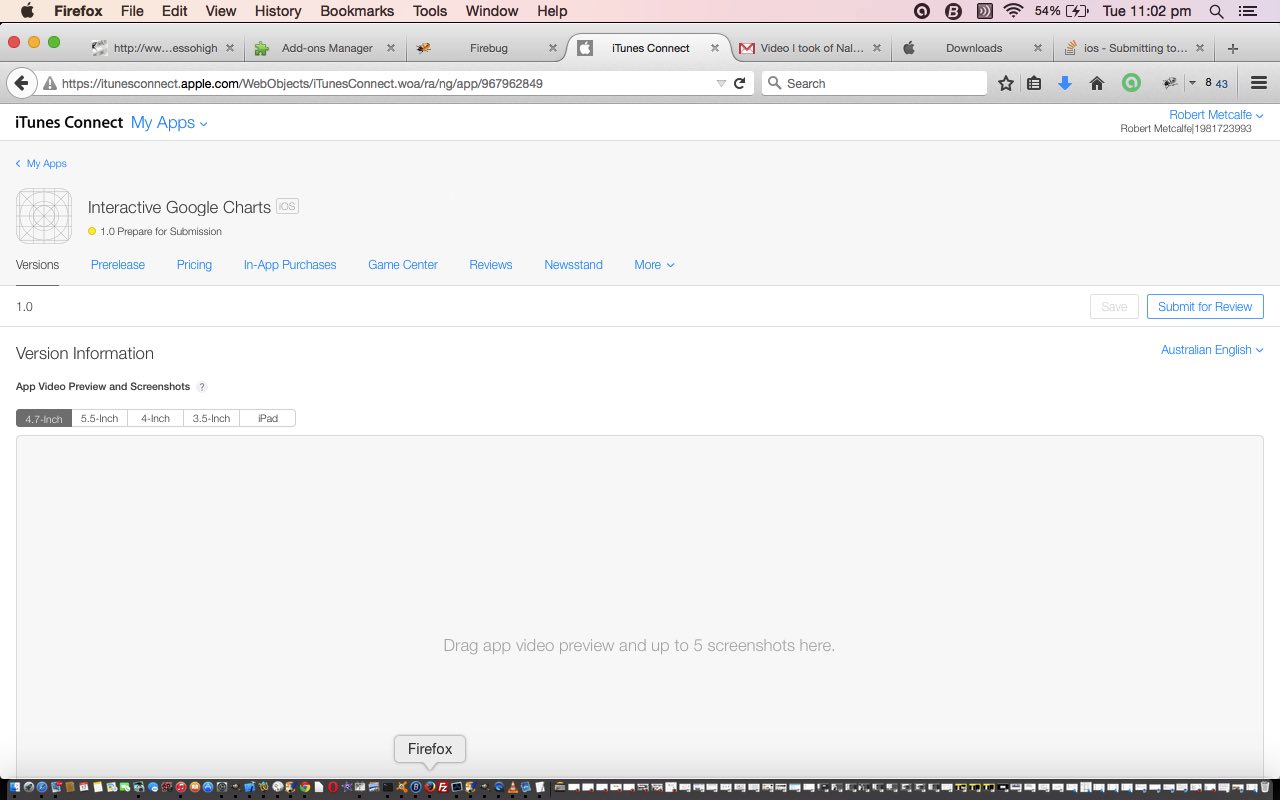Toggle the Firebug bug icon in toolbar
The width and height of the screenshot is (1280, 800).
pyautogui.click(x=1169, y=84)
